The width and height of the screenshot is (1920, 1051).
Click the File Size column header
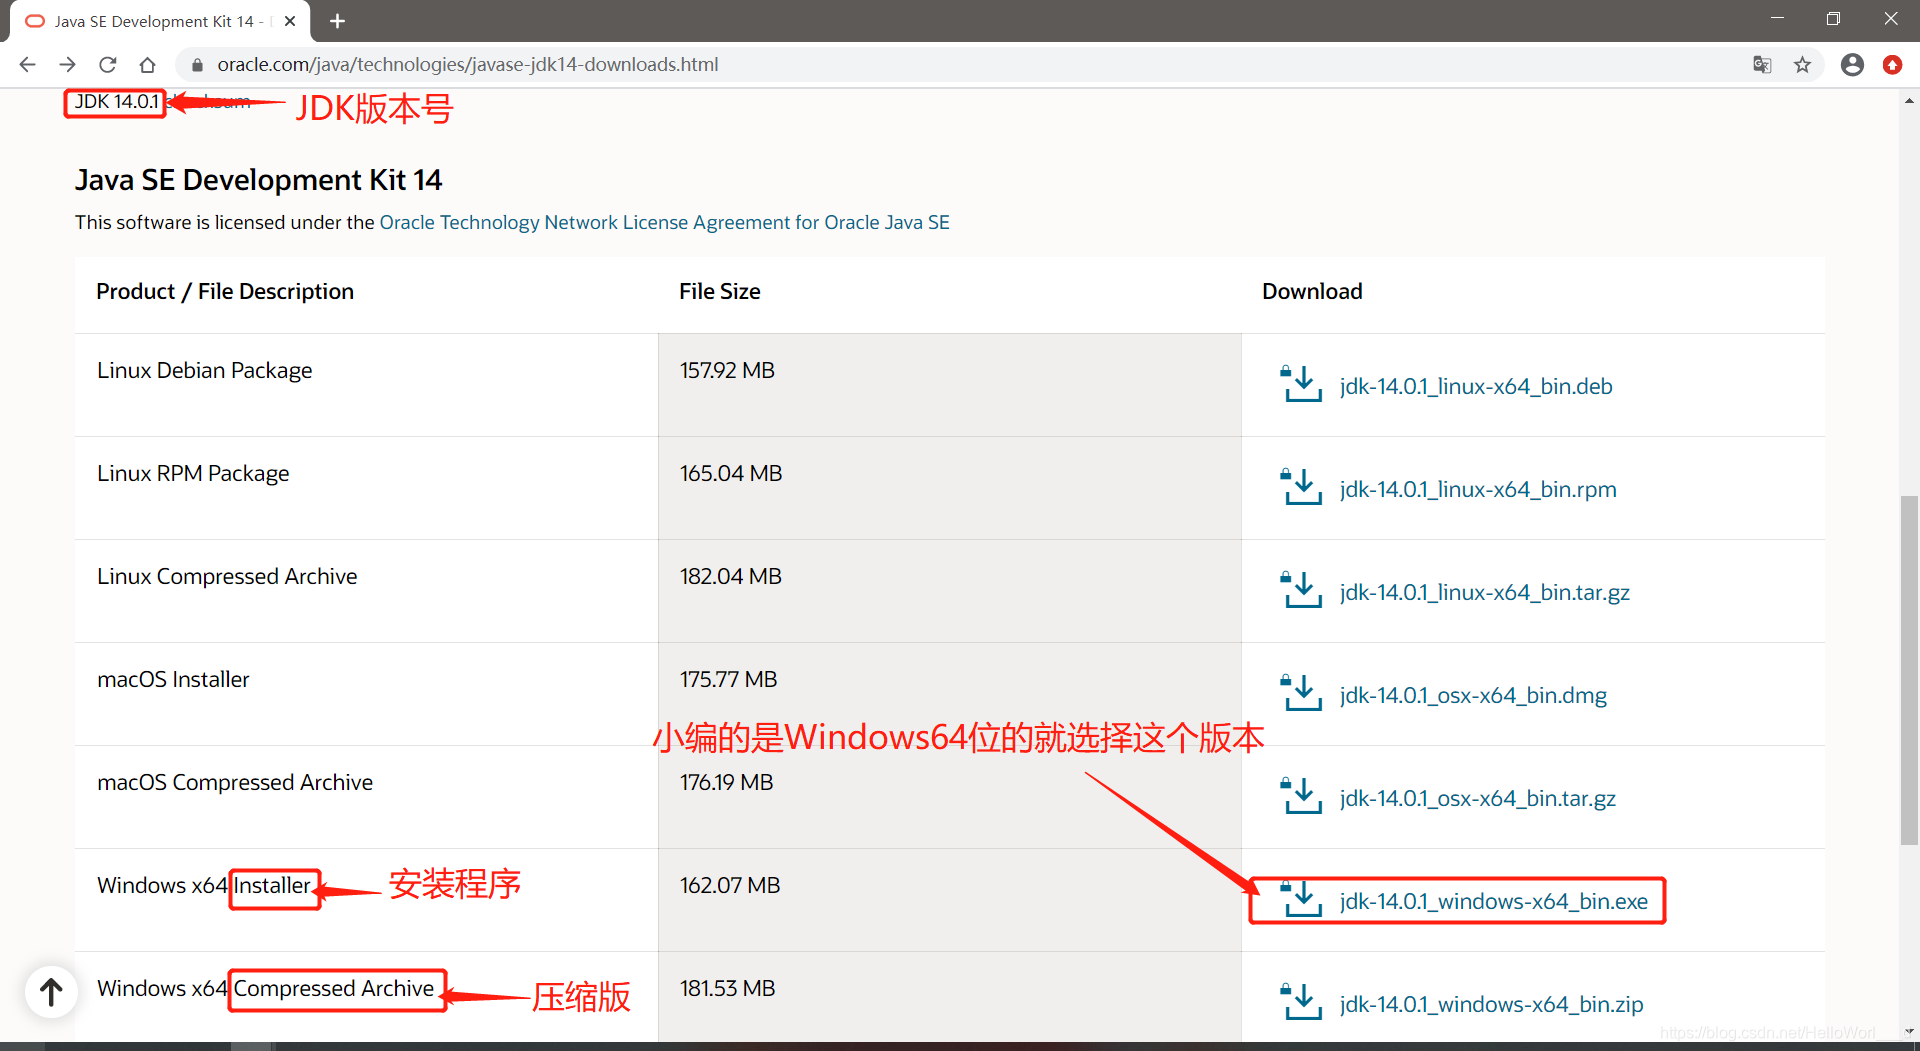(x=719, y=291)
